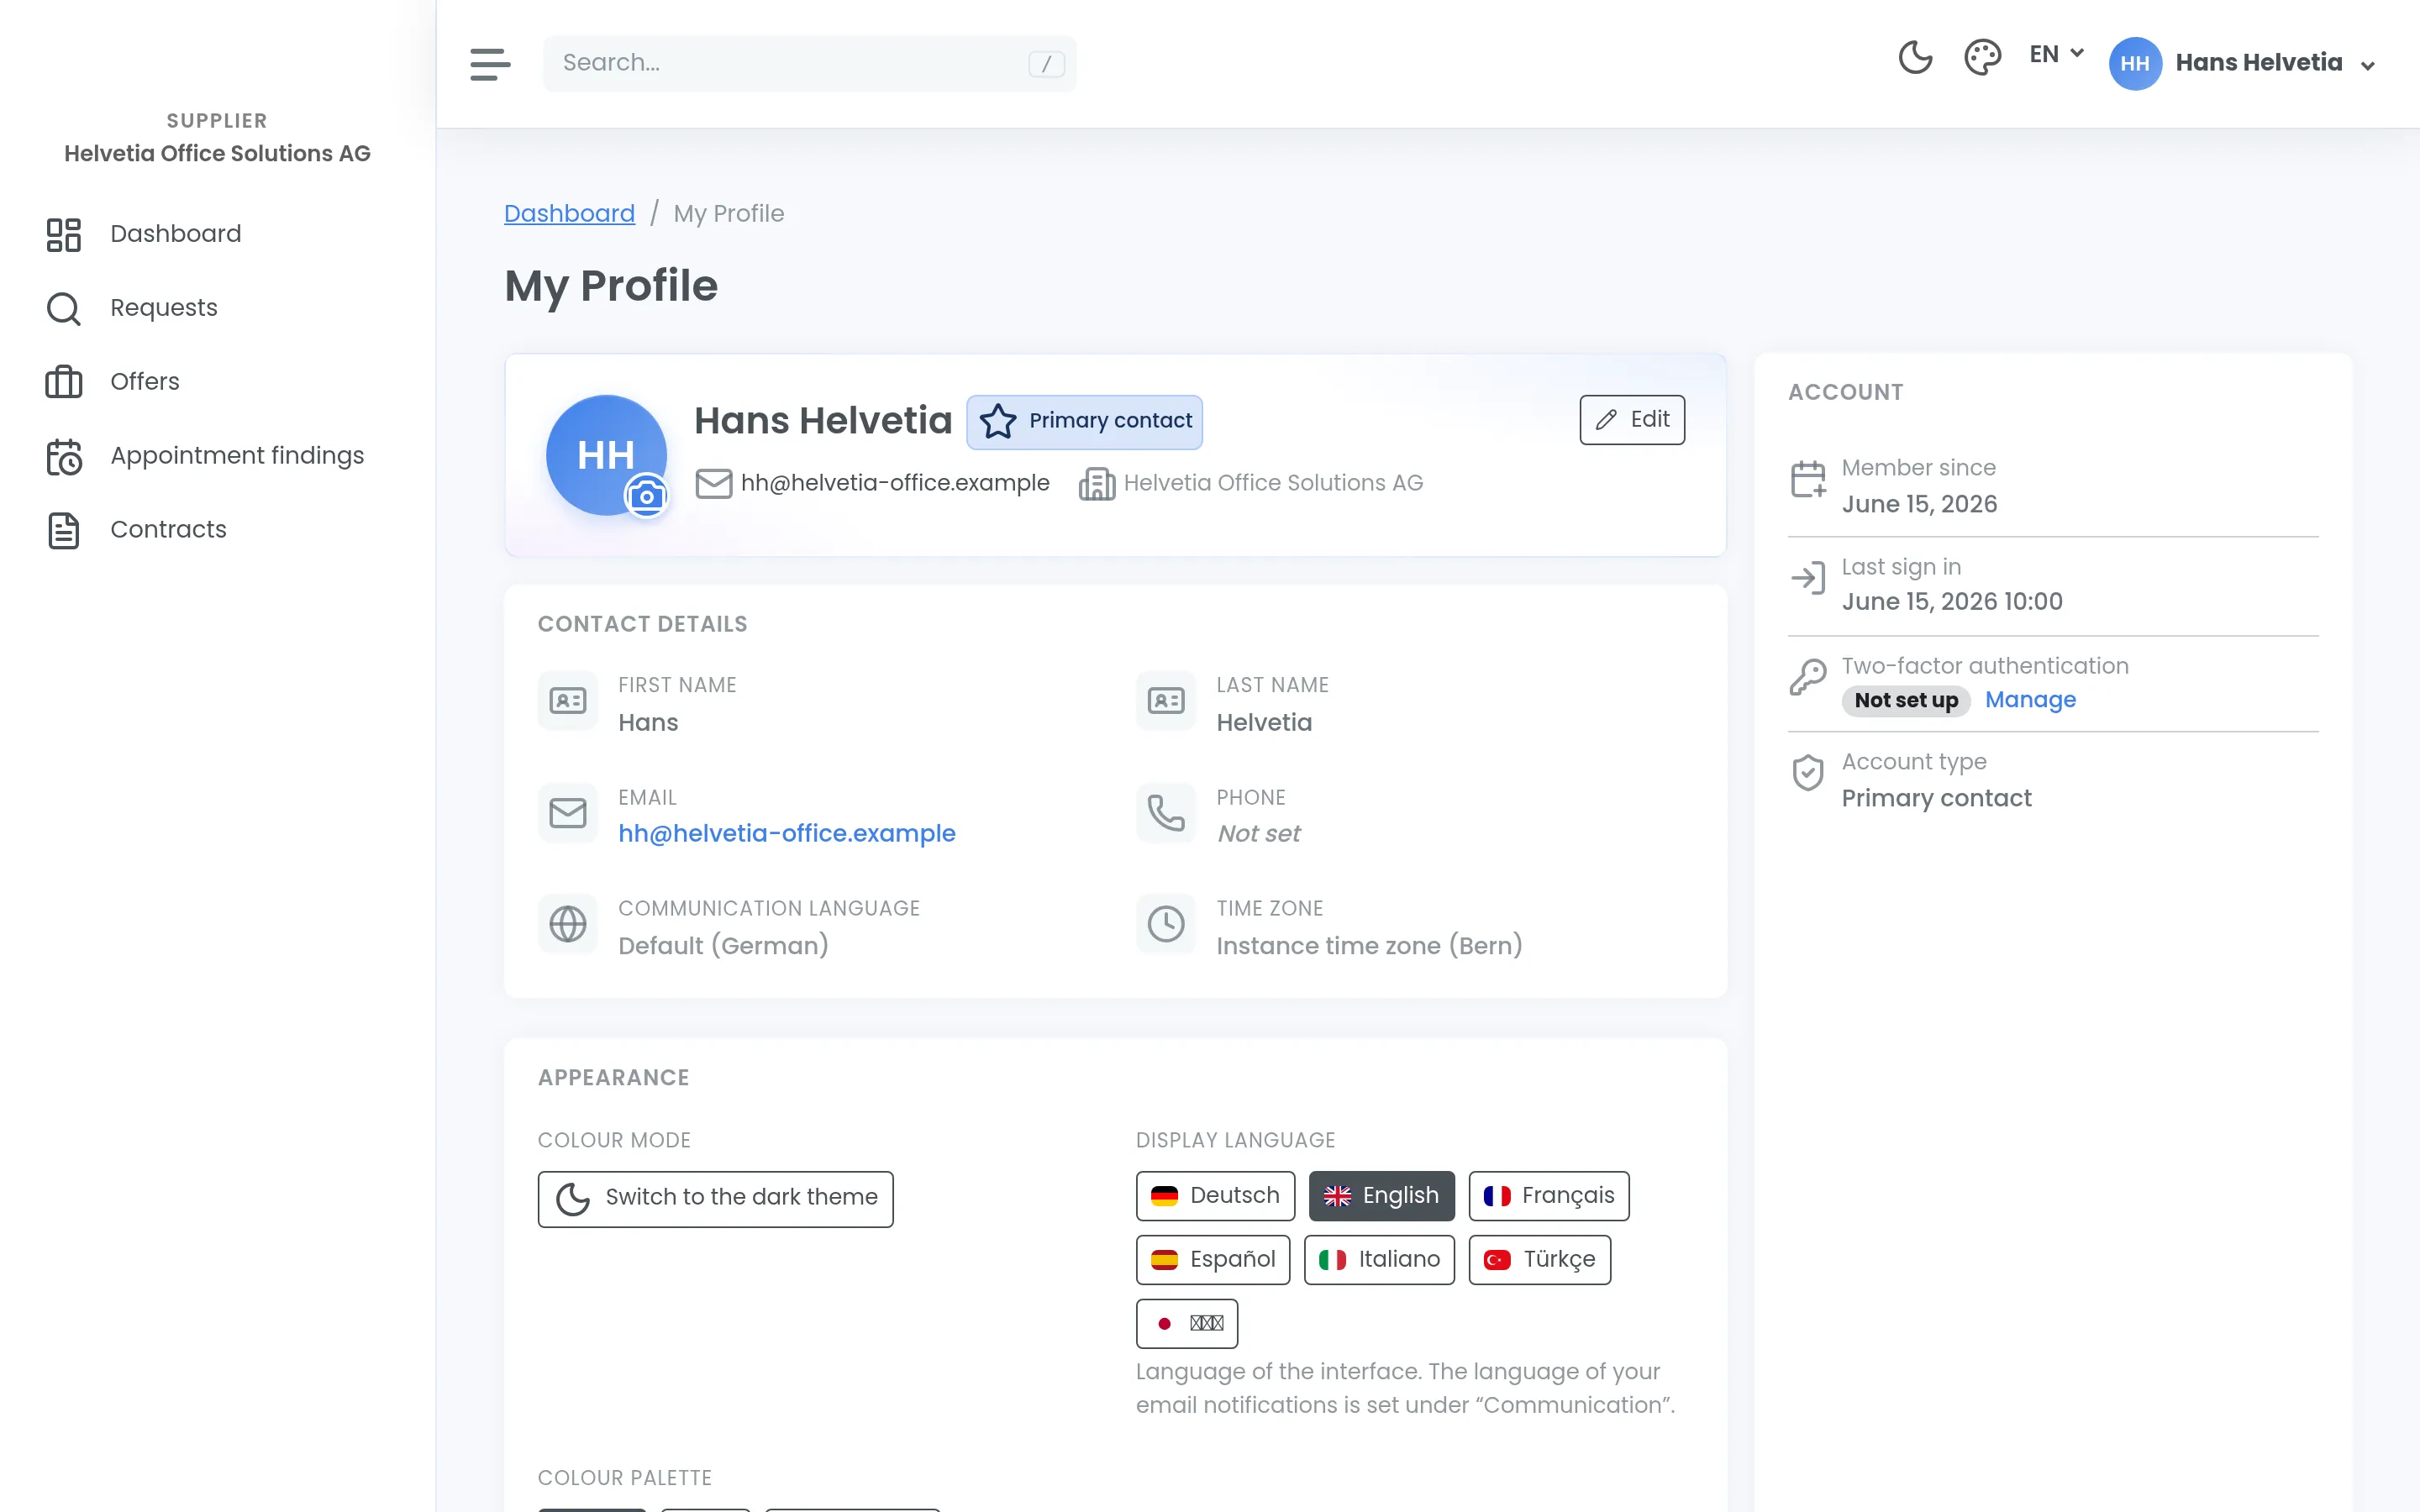Click the HH avatar in top header

[x=2135, y=64]
